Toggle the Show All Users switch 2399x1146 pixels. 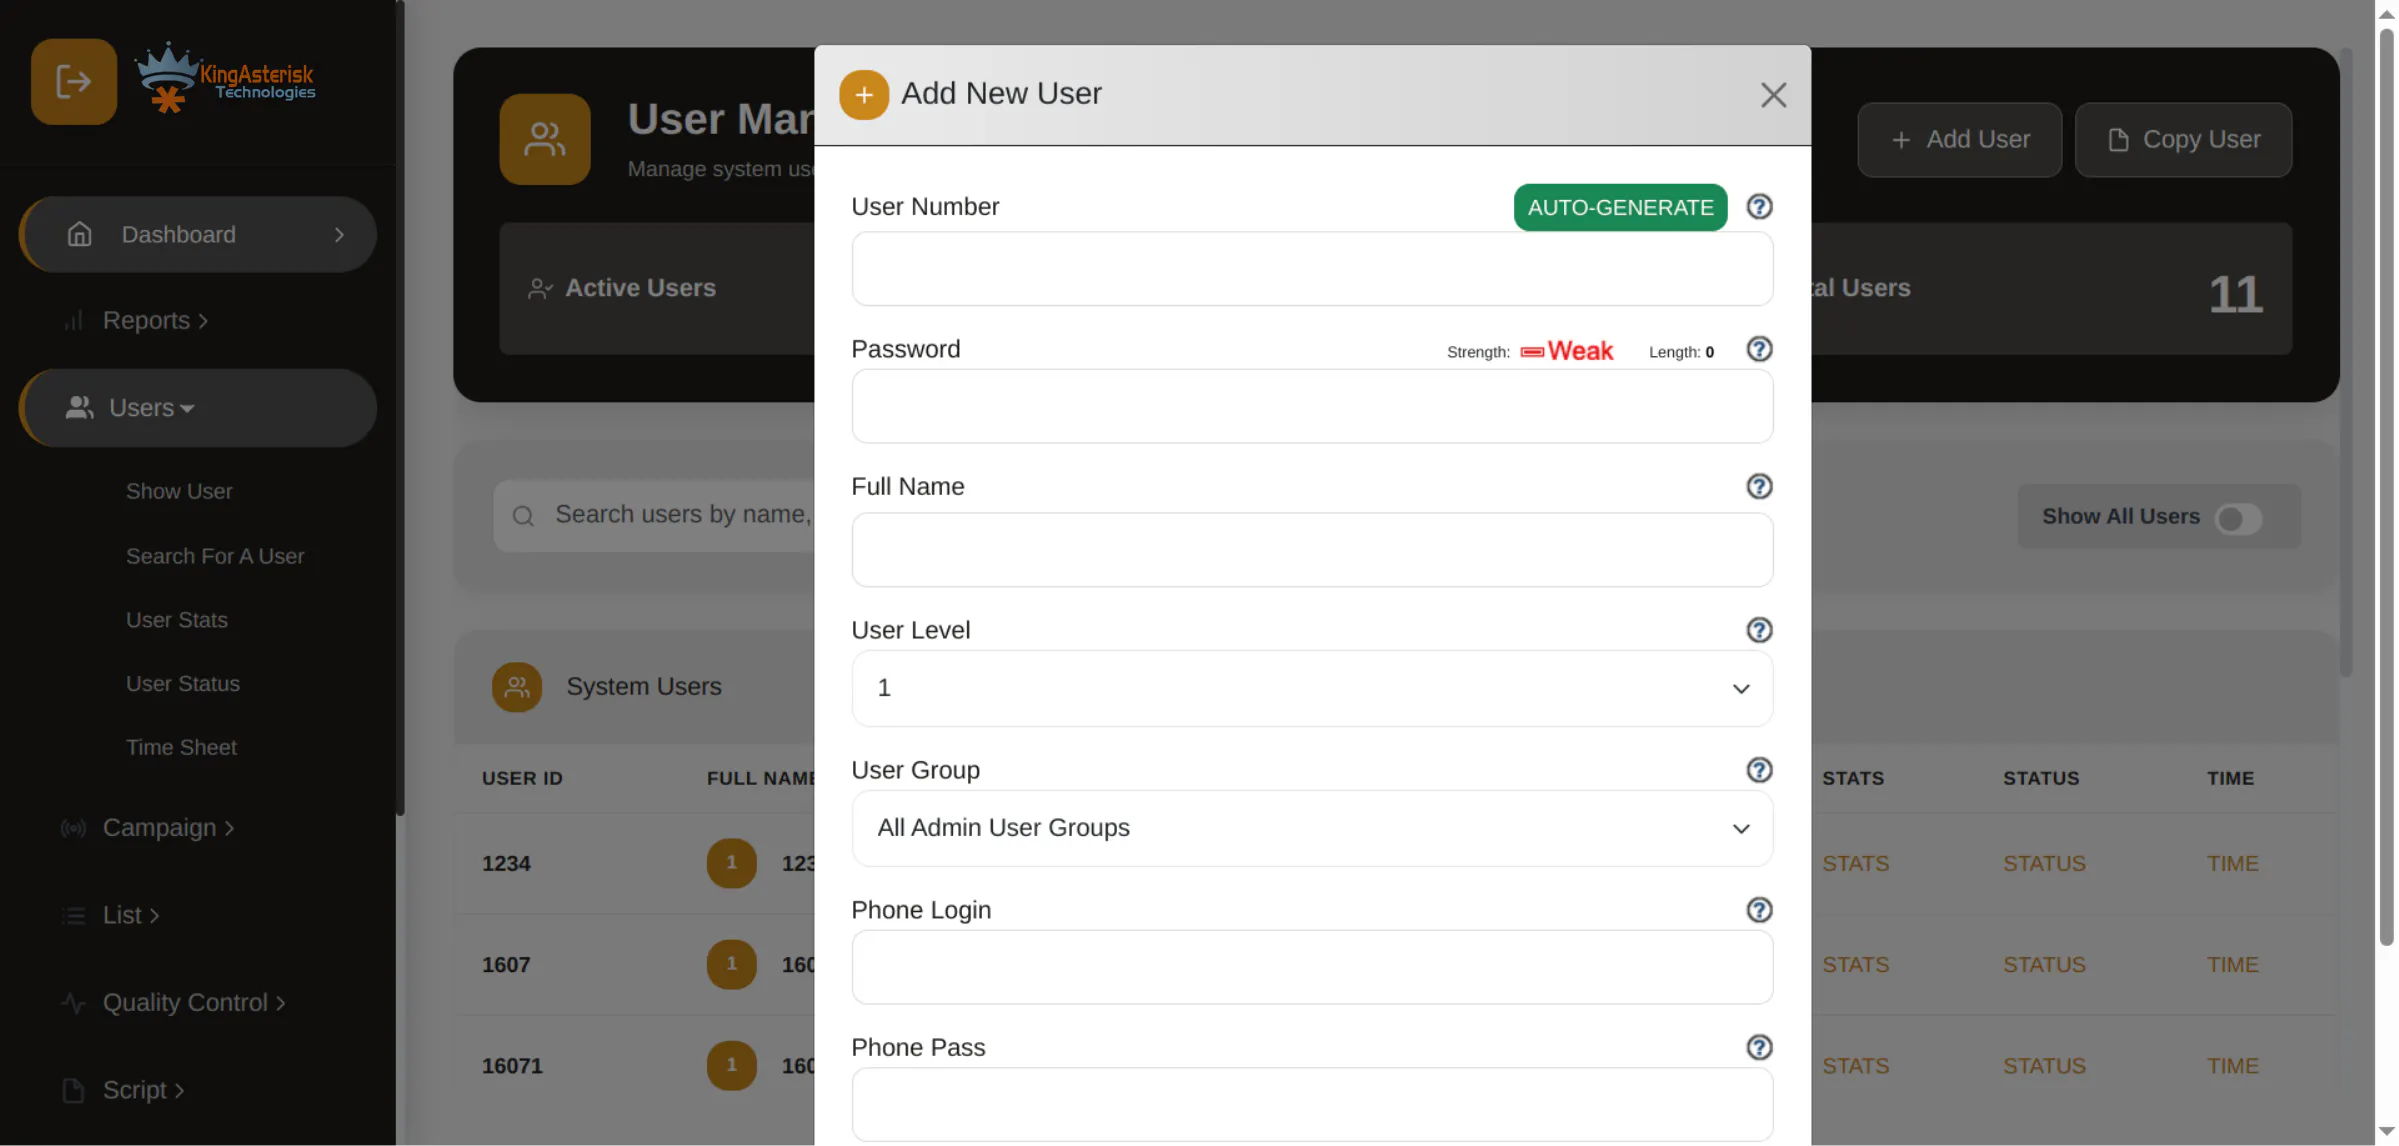pyautogui.click(x=2238, y=518)
